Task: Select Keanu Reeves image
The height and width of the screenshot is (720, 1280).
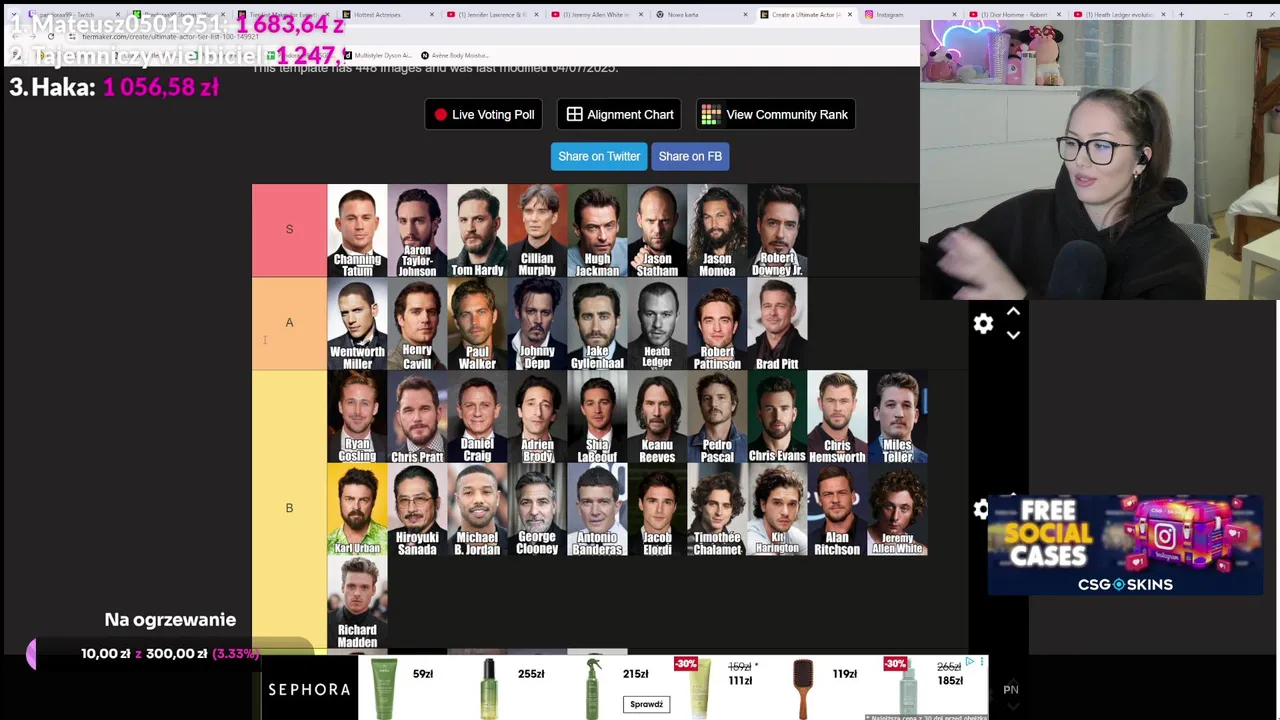Action: pos(657,417)
